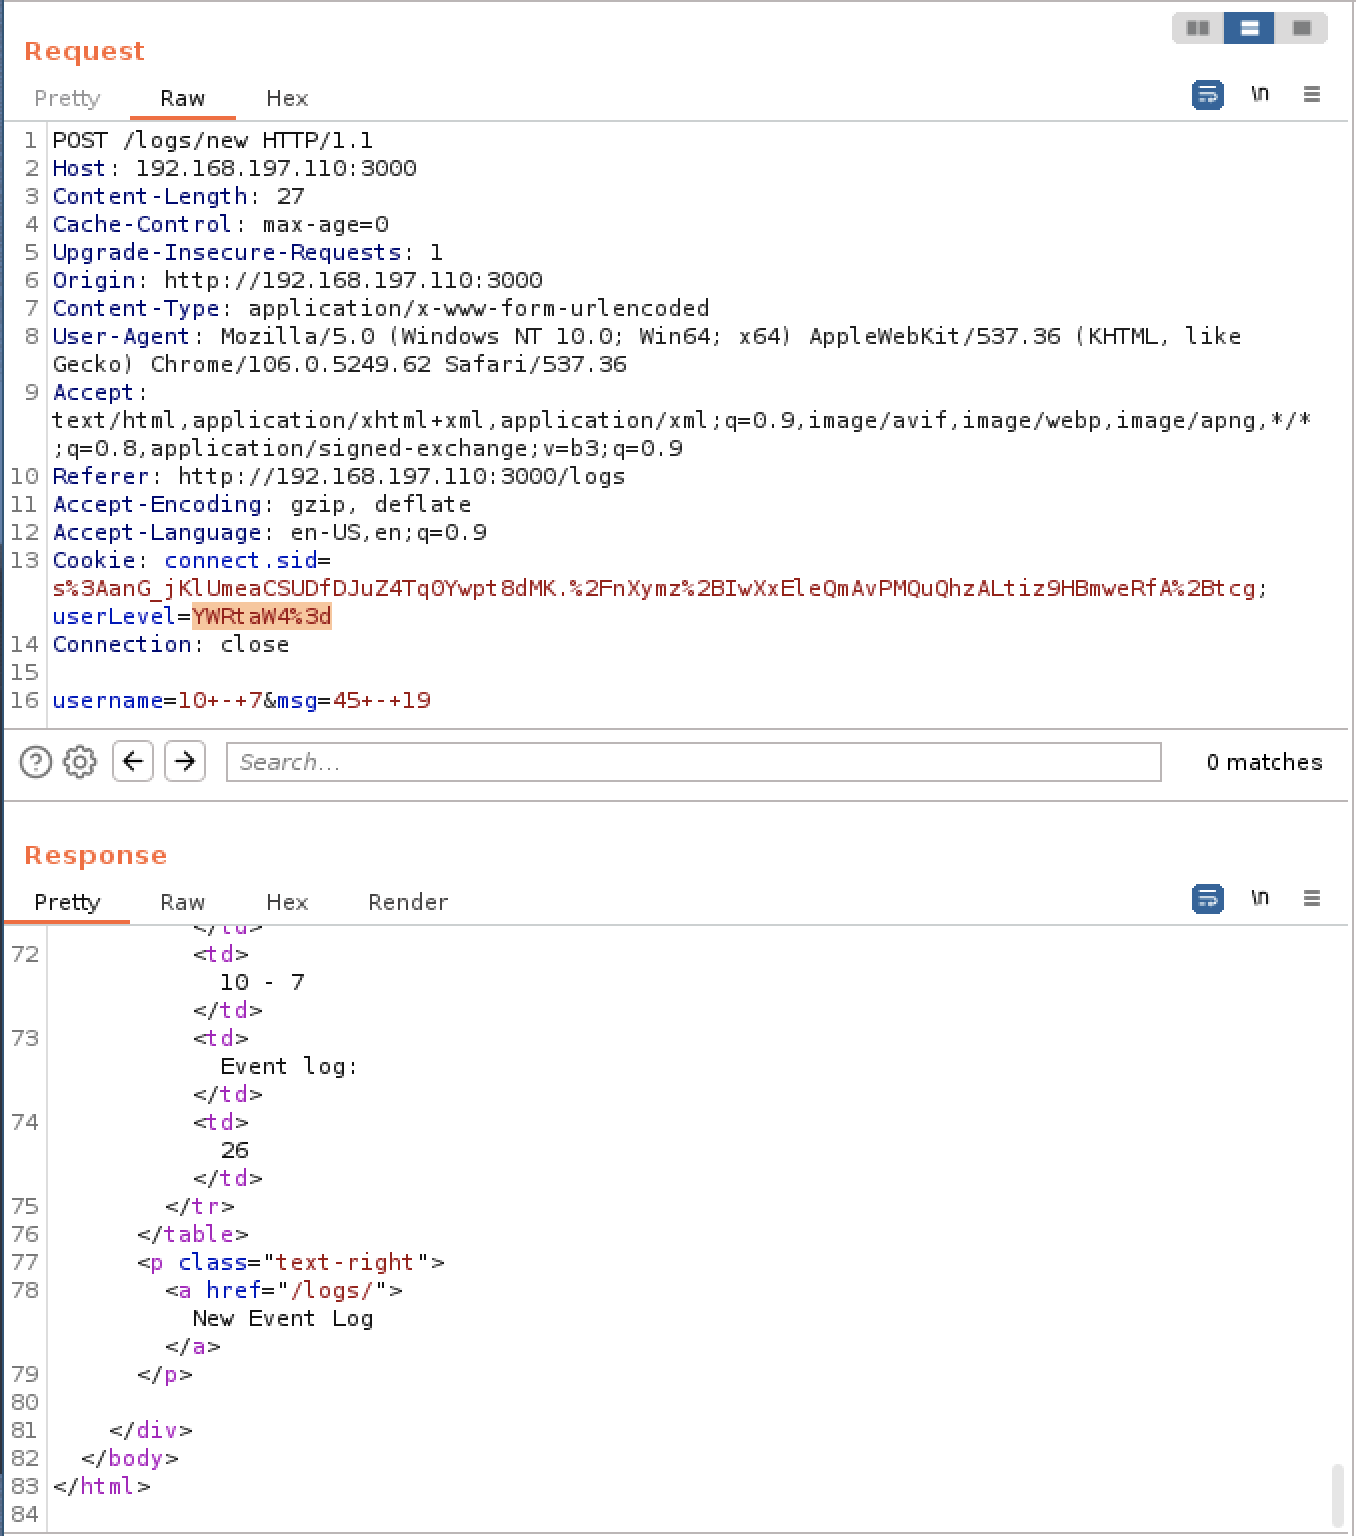Click the Response panel heading

coord(95,855)
